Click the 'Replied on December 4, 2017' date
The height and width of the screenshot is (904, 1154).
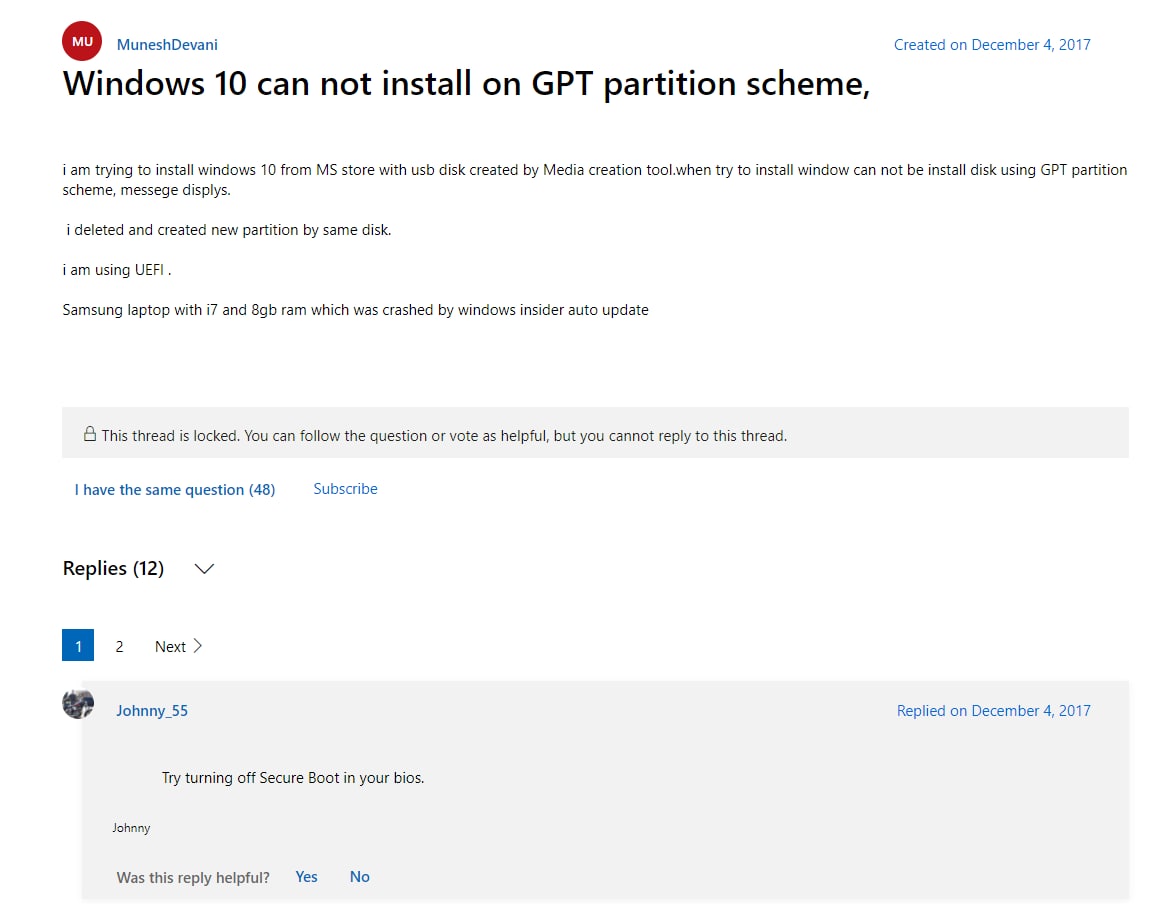pos(994,710)
